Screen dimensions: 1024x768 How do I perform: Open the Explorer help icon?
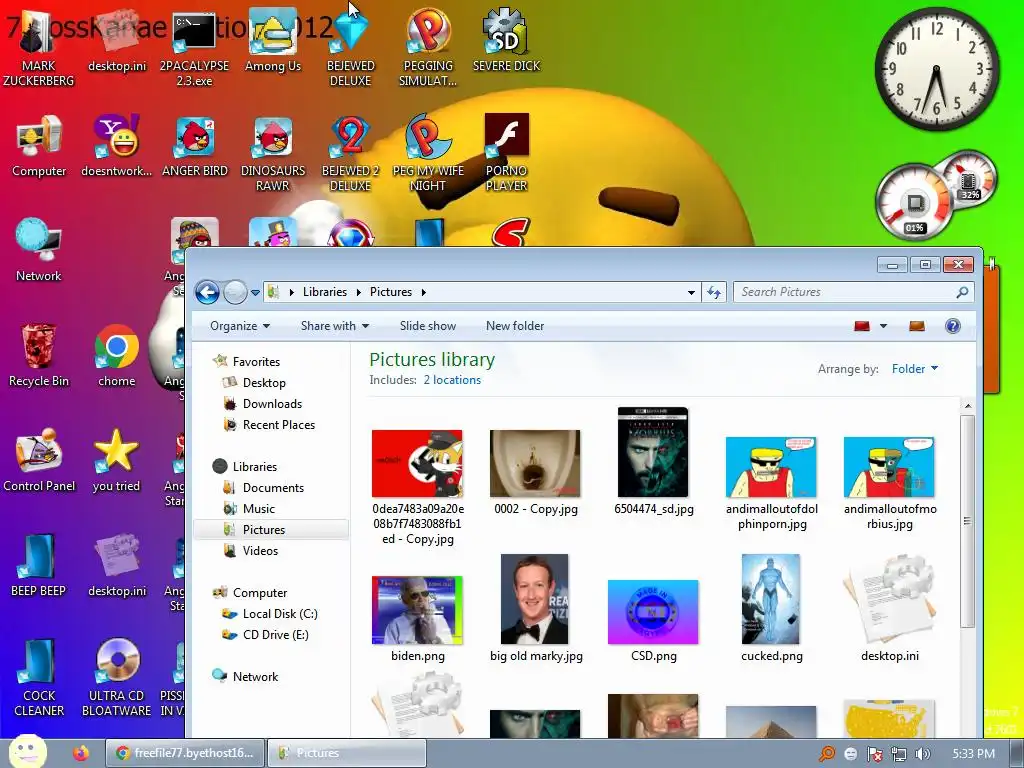pyautogui.click(x=953, y=326)
